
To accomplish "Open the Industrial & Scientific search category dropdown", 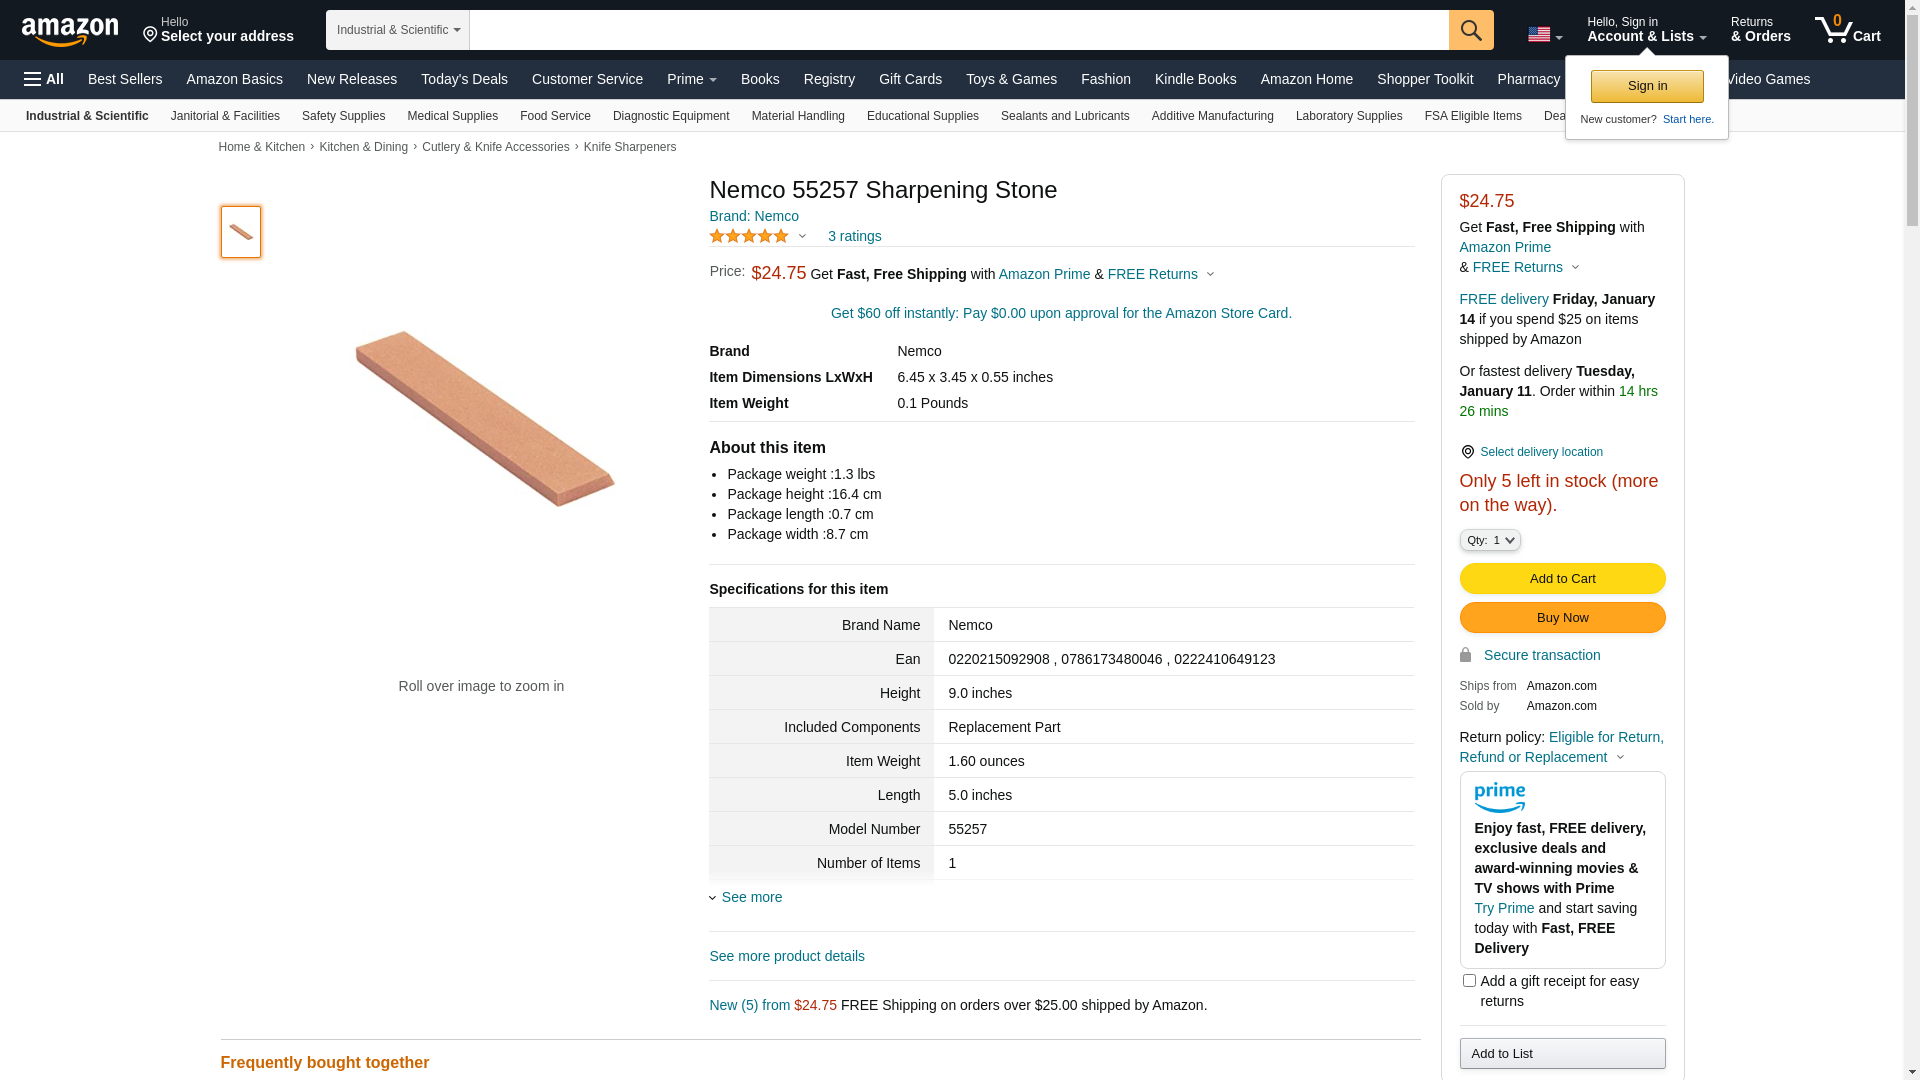I will [397, 30].
